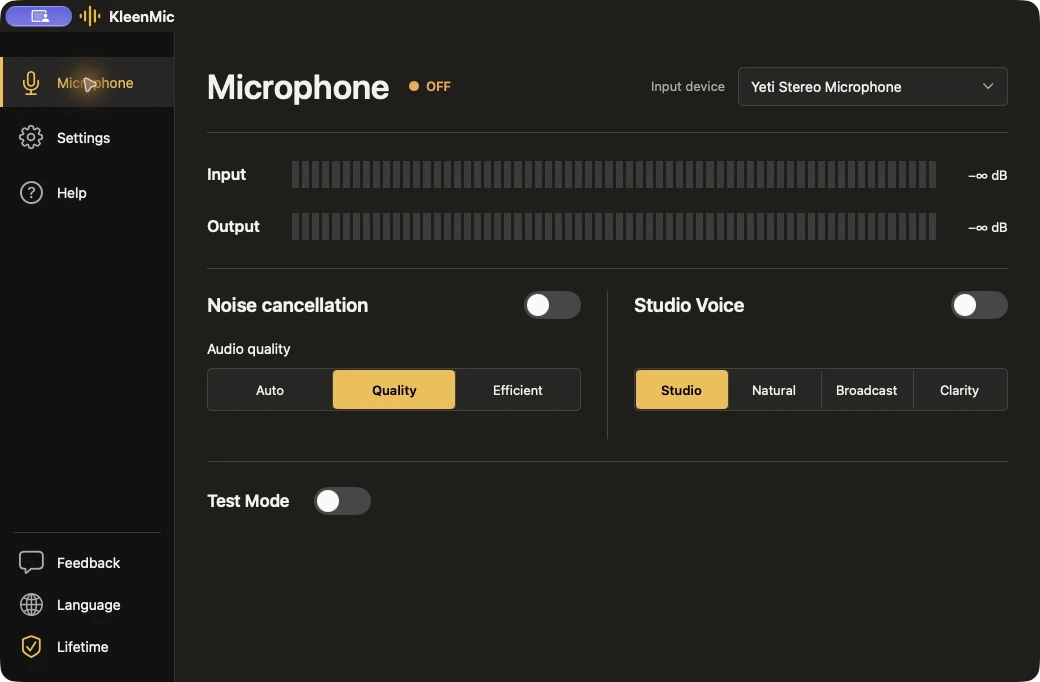1040x682 pixels.
Task: Choose the Studio voice preset
Action: pos(681,390)
